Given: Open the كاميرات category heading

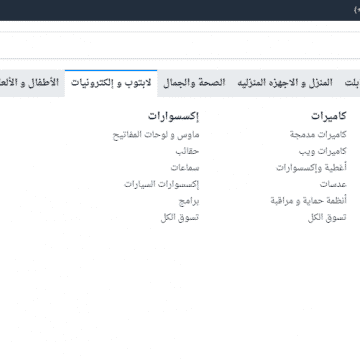Looking at the screenshot, I should click(329, 116).
